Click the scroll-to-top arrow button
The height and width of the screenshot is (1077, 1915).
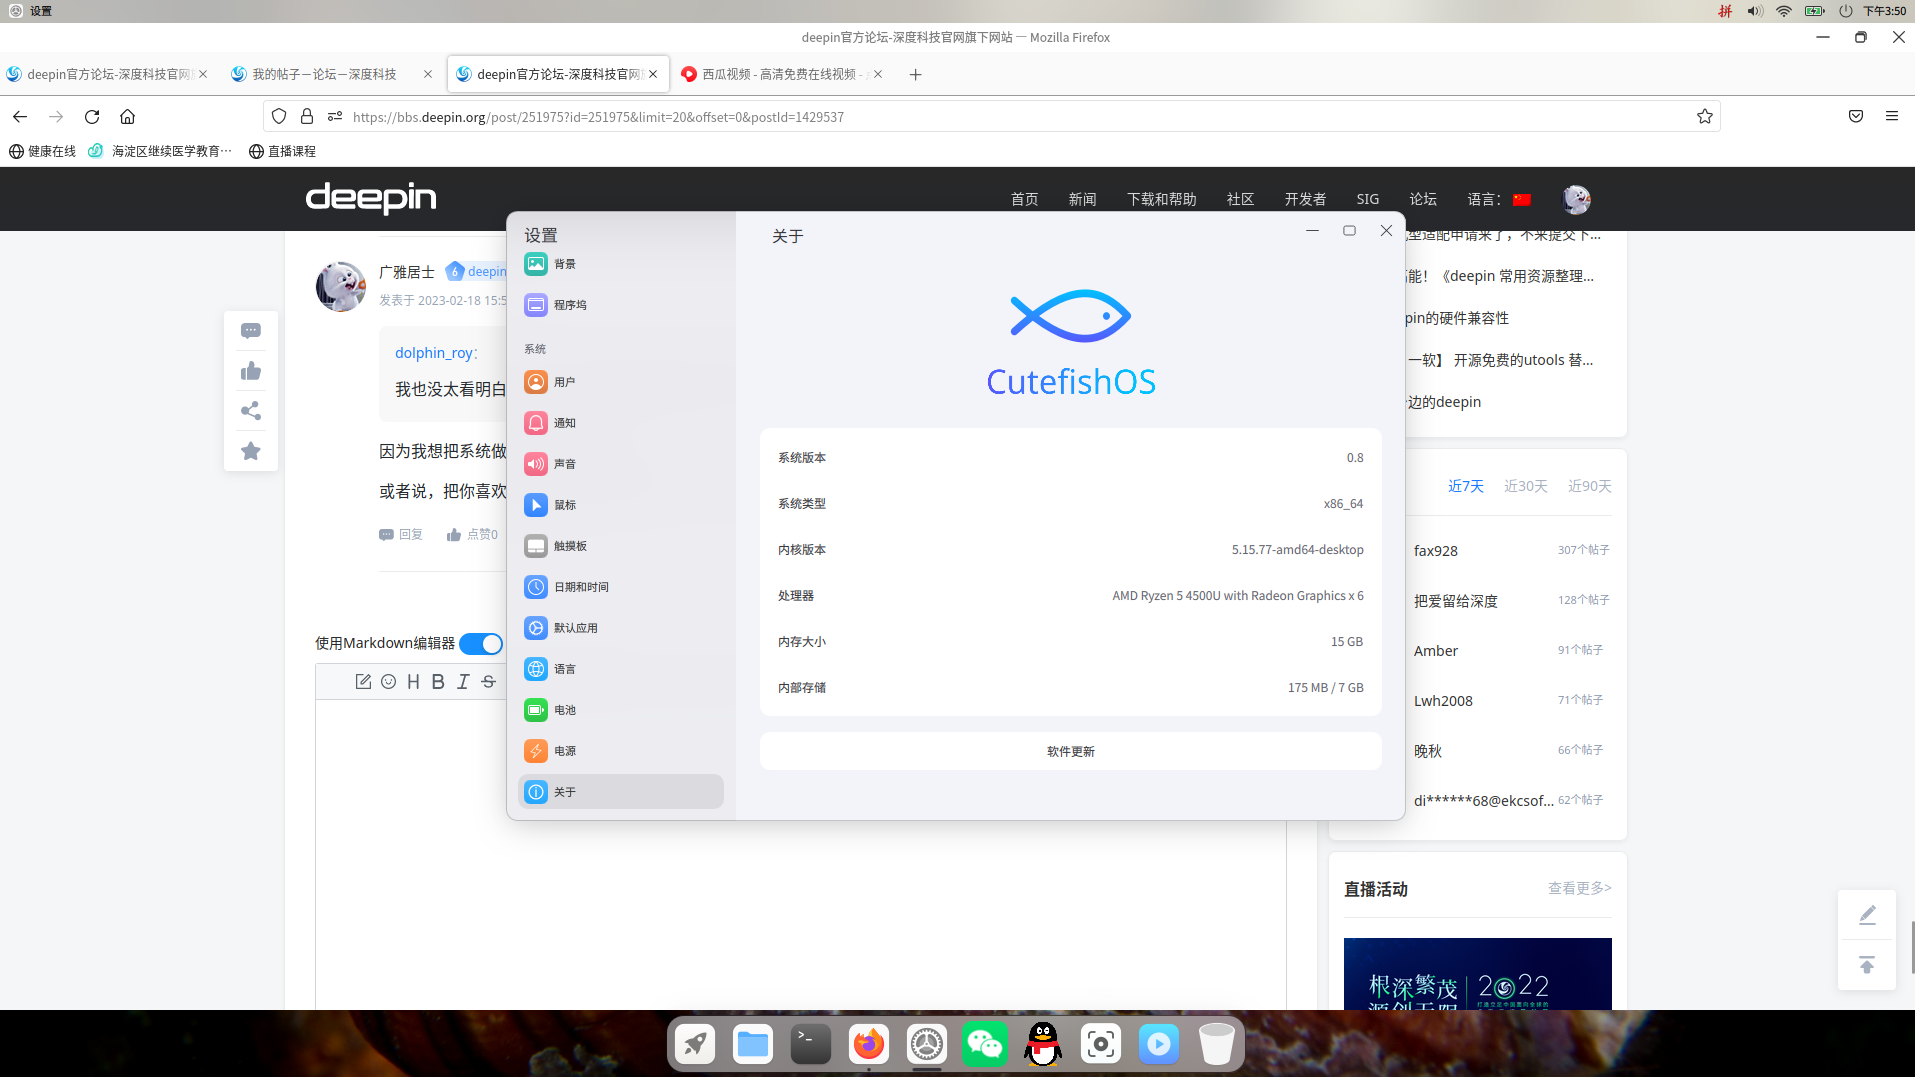click(x=1866, y=965)
